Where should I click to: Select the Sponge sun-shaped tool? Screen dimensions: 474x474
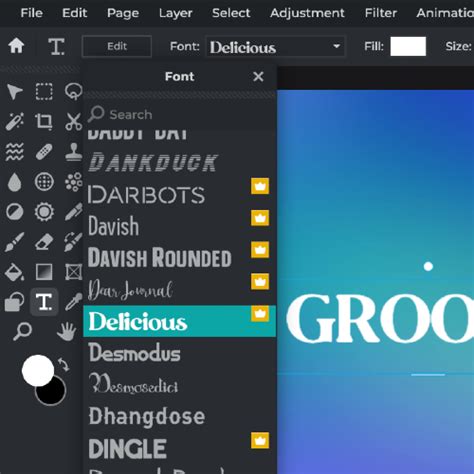click(44, 212)
